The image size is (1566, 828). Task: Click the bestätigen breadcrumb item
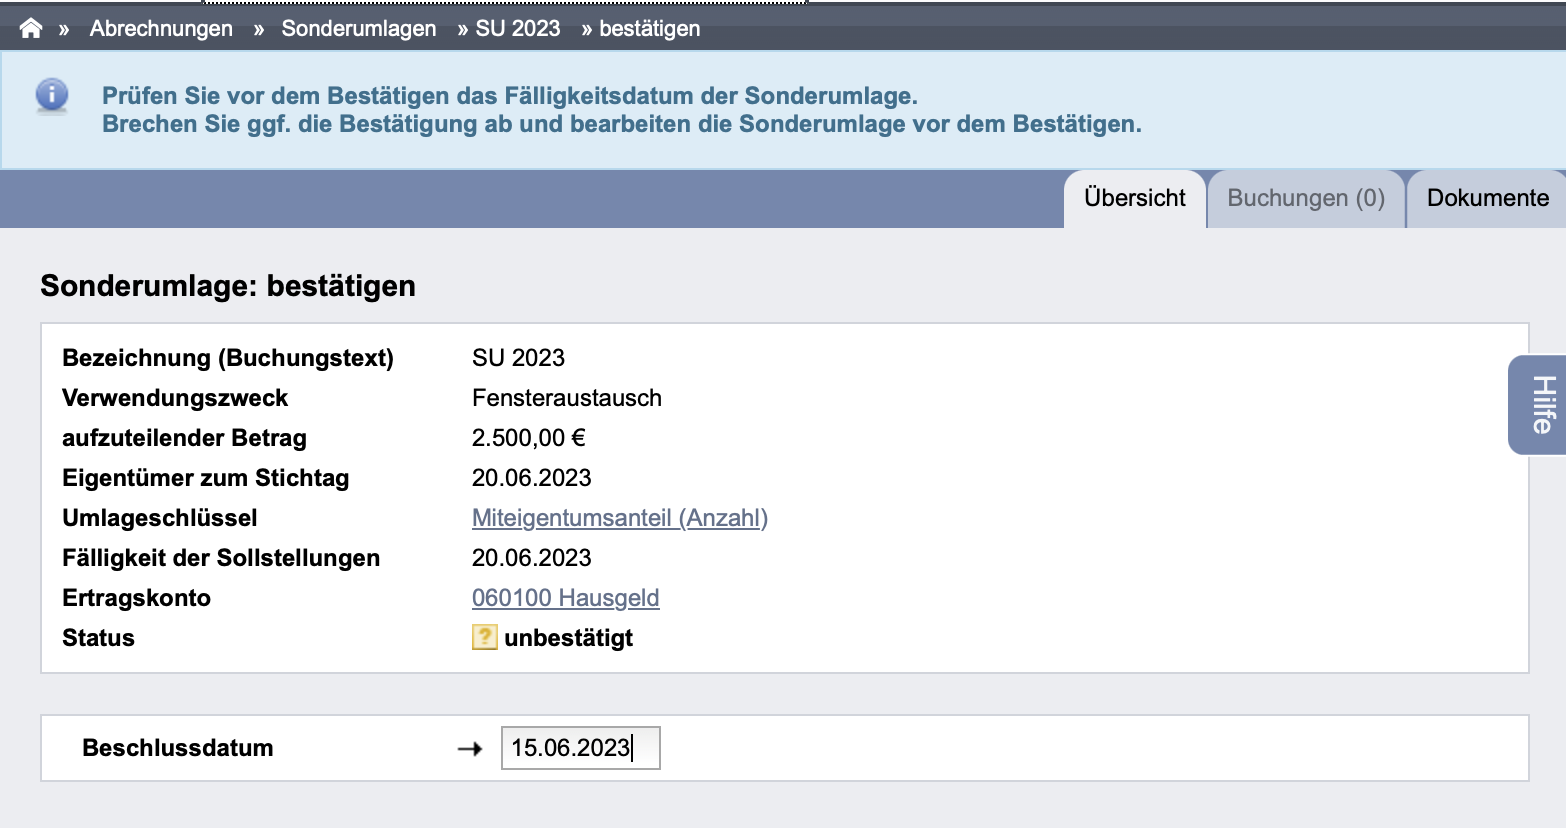tap(650, 28)
